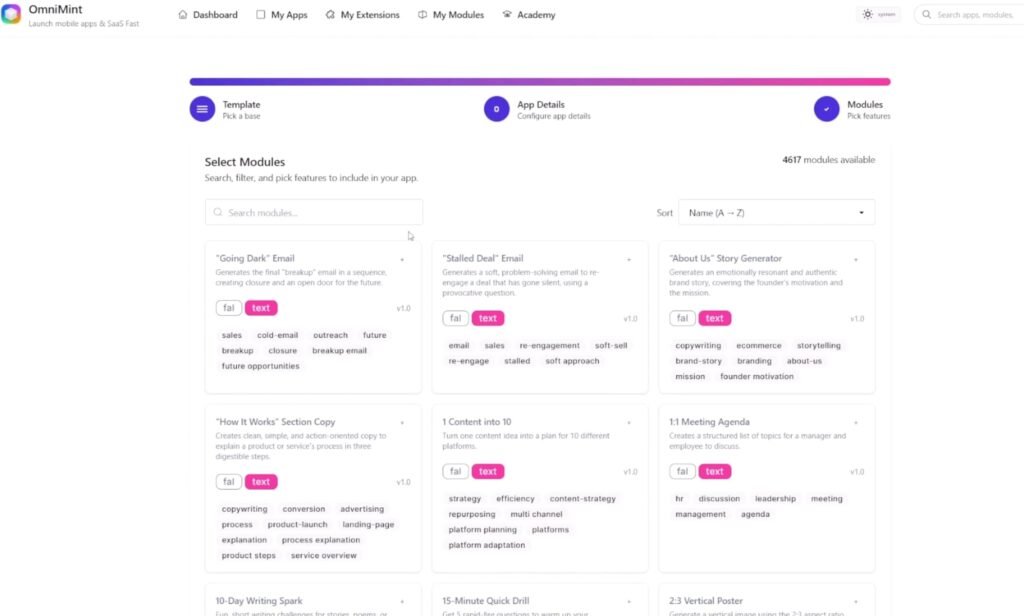1024x616 pixels.
Task: Click the "text" badge on 1 Content into 10
Action: tap(488, 471)
